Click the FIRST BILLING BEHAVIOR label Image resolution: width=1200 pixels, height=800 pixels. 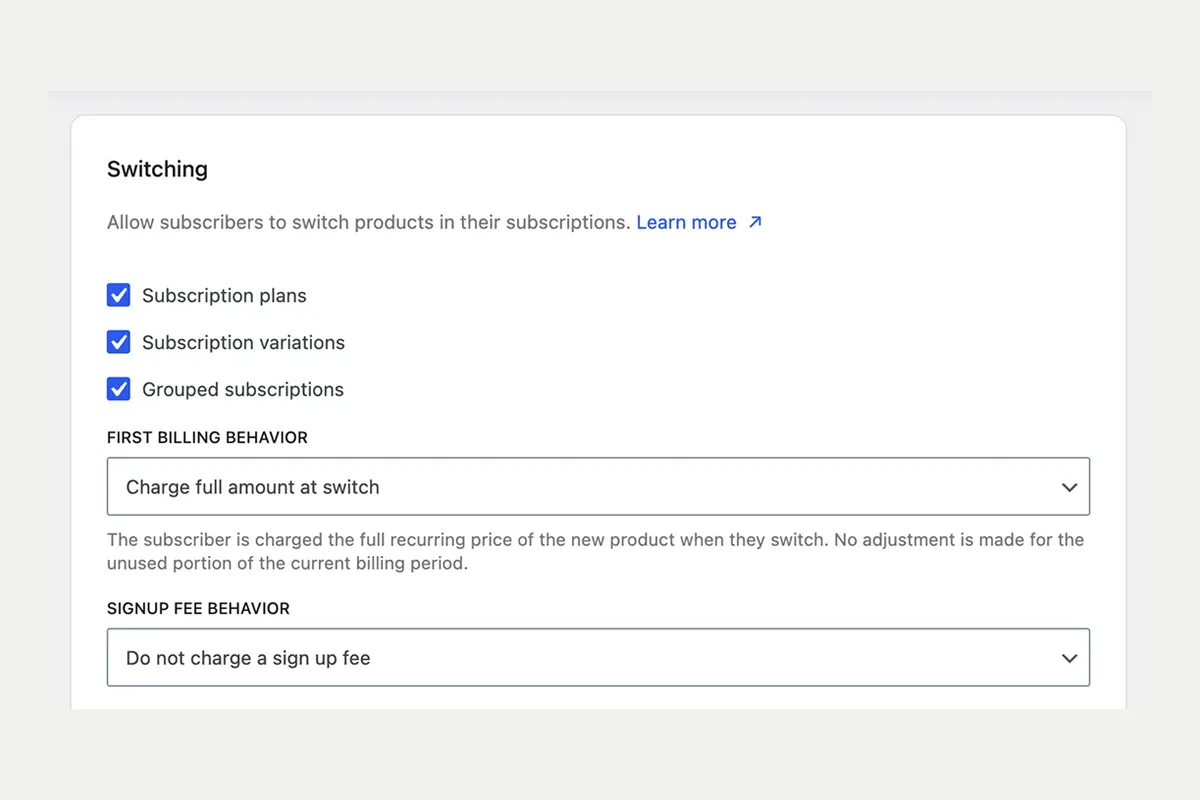coord(207,437)
